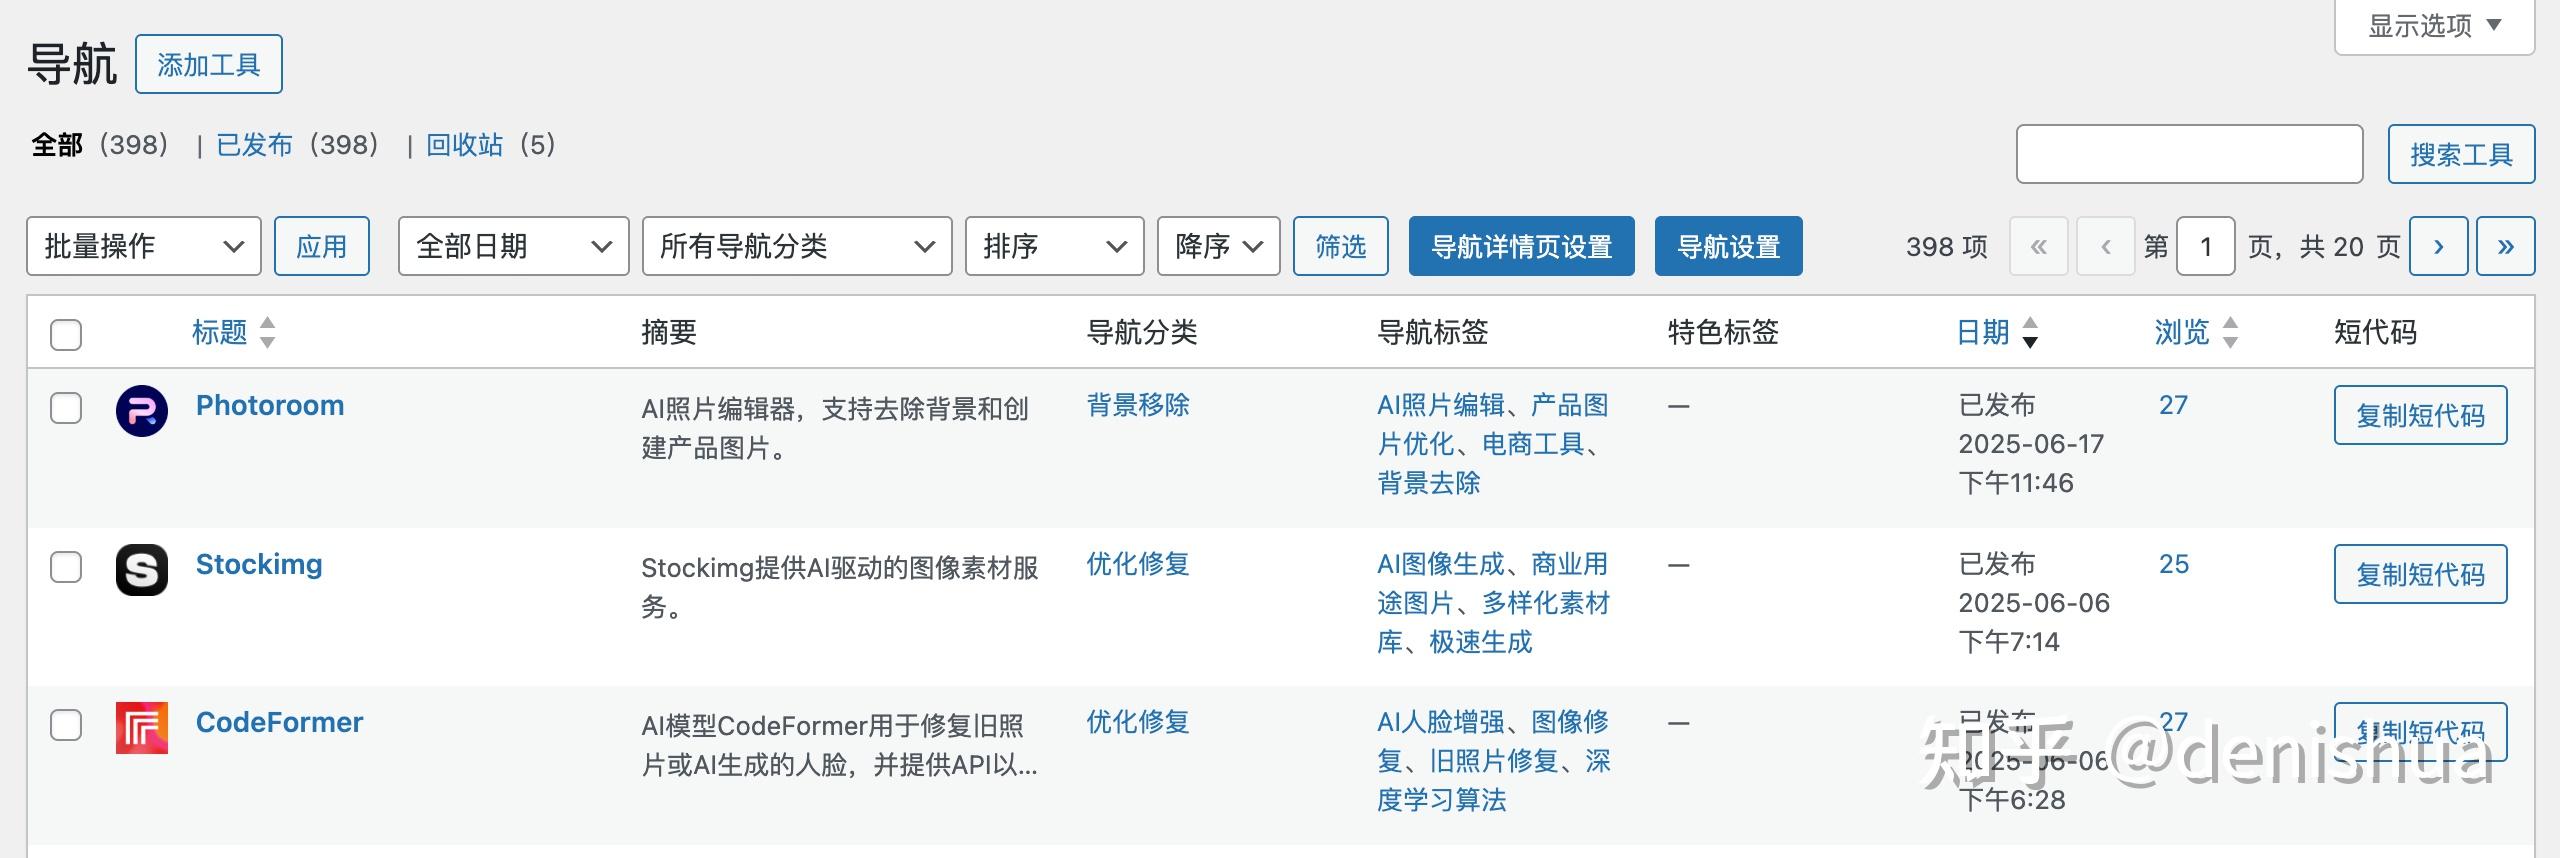Image resolution: width=2560 pixels, height=858 pixels.
Task: Check the Photoroom row checkbox
Action: (66, 408)
